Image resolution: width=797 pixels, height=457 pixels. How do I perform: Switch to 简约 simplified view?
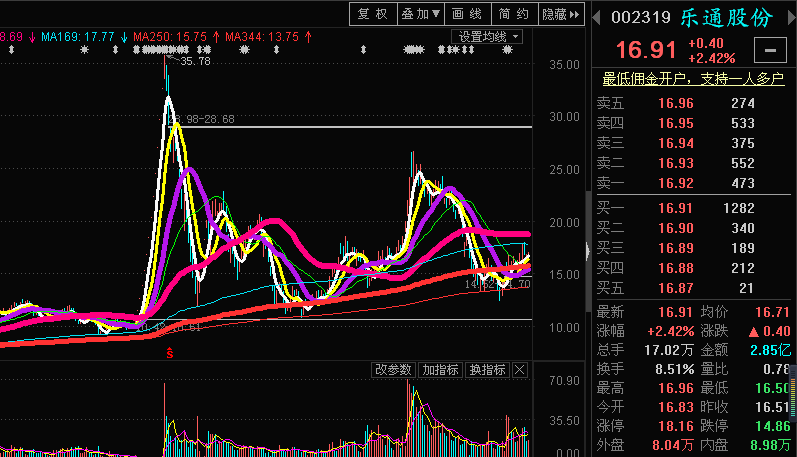[514, 14]
